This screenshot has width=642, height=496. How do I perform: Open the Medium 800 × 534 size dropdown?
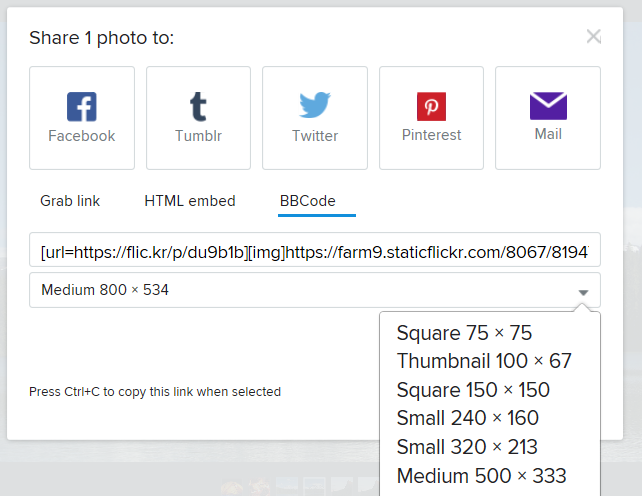(x=315, y=290)
